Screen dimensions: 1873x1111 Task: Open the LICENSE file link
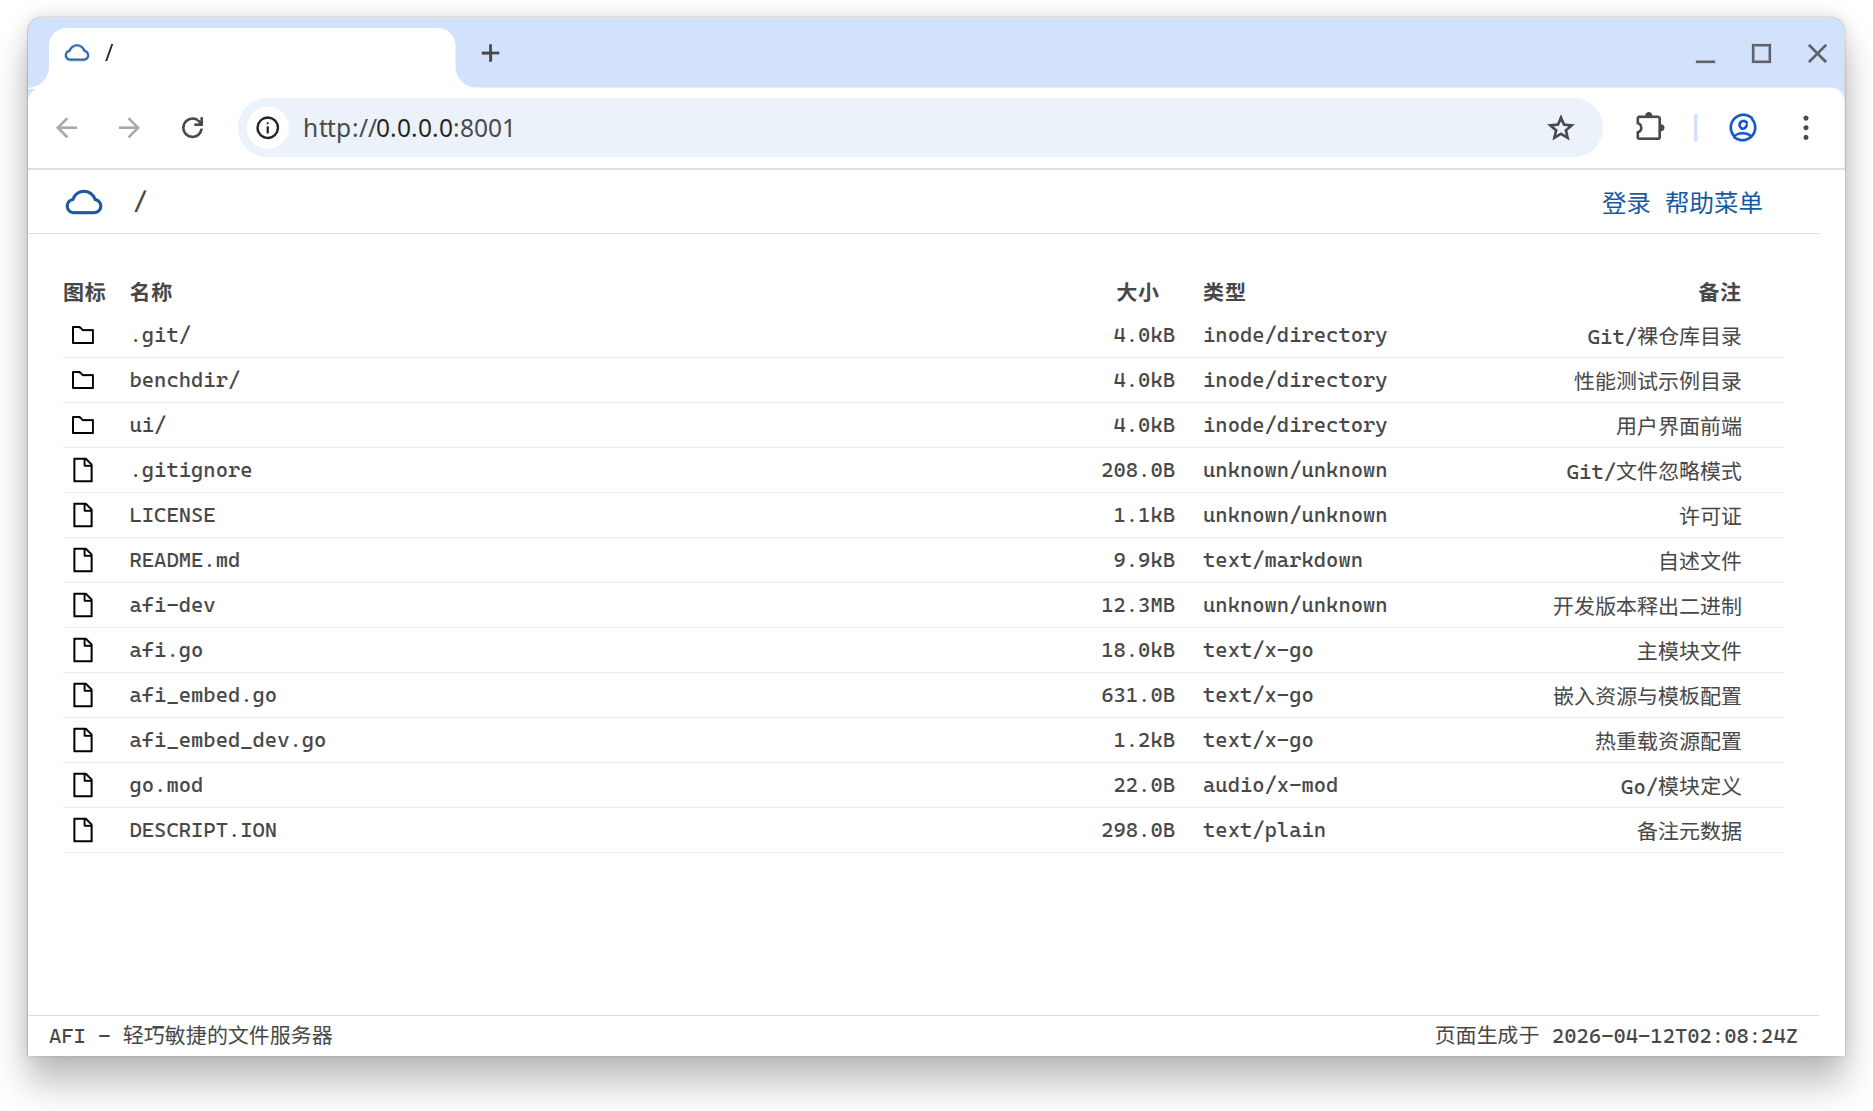(x=172, y=515)
